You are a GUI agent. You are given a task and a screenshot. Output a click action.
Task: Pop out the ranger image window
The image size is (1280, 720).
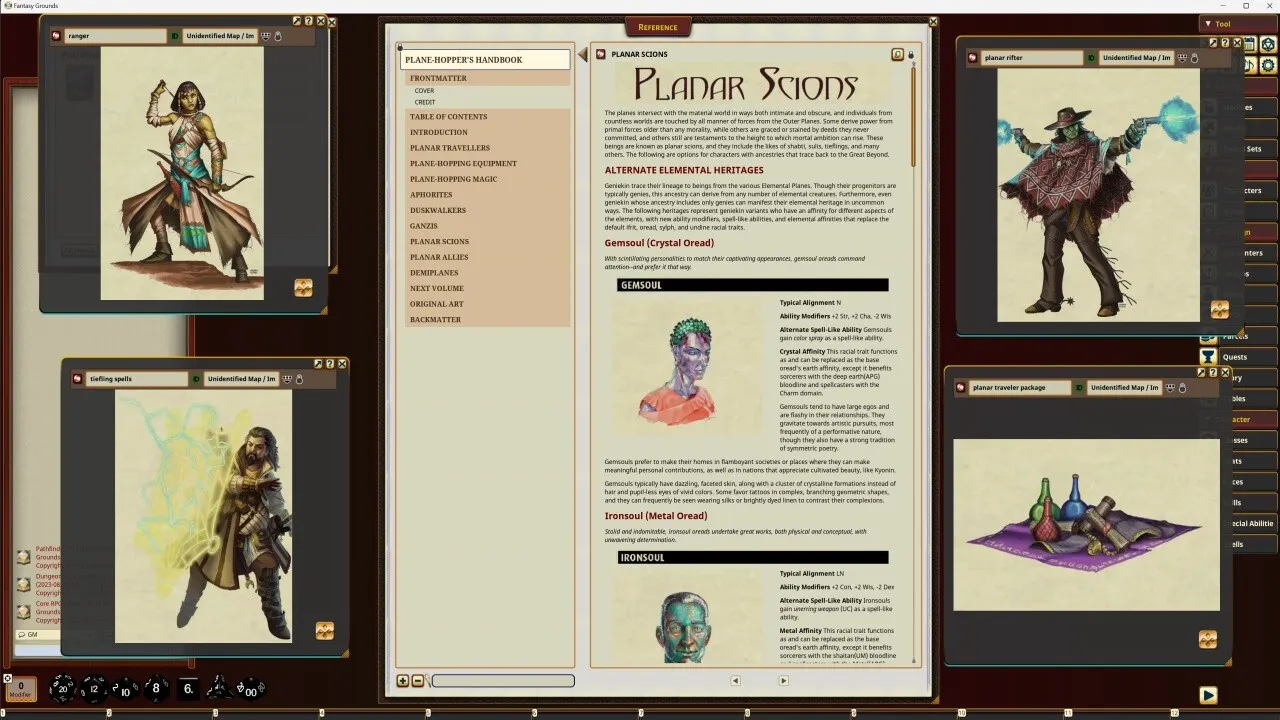coord(297,21)
